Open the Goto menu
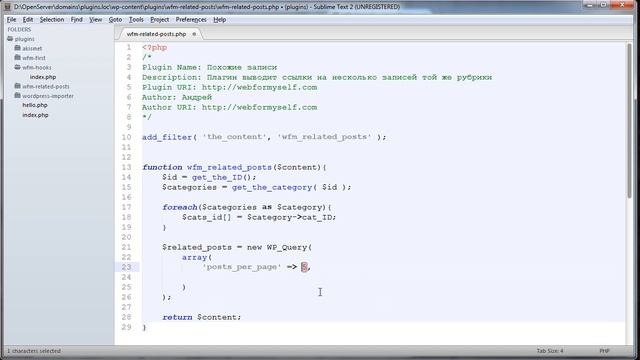Viewport: 640px width, 360px height. (116, 20)
